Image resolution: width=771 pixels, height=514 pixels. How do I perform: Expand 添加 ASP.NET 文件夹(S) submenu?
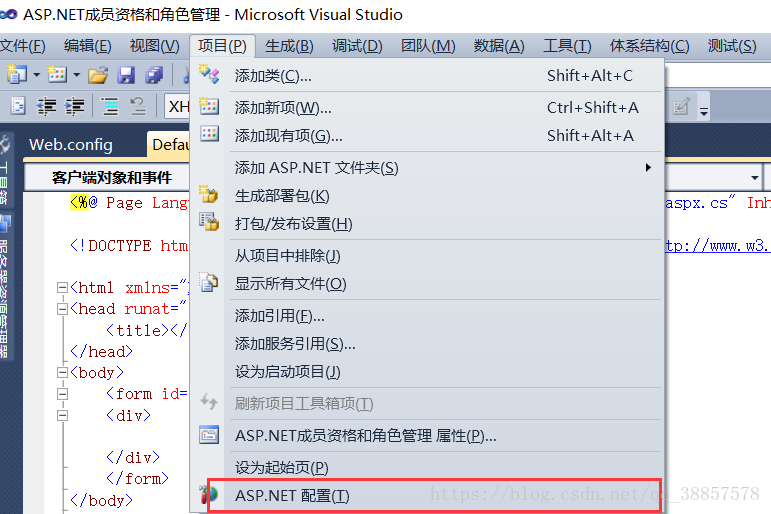tap(427, 168)
